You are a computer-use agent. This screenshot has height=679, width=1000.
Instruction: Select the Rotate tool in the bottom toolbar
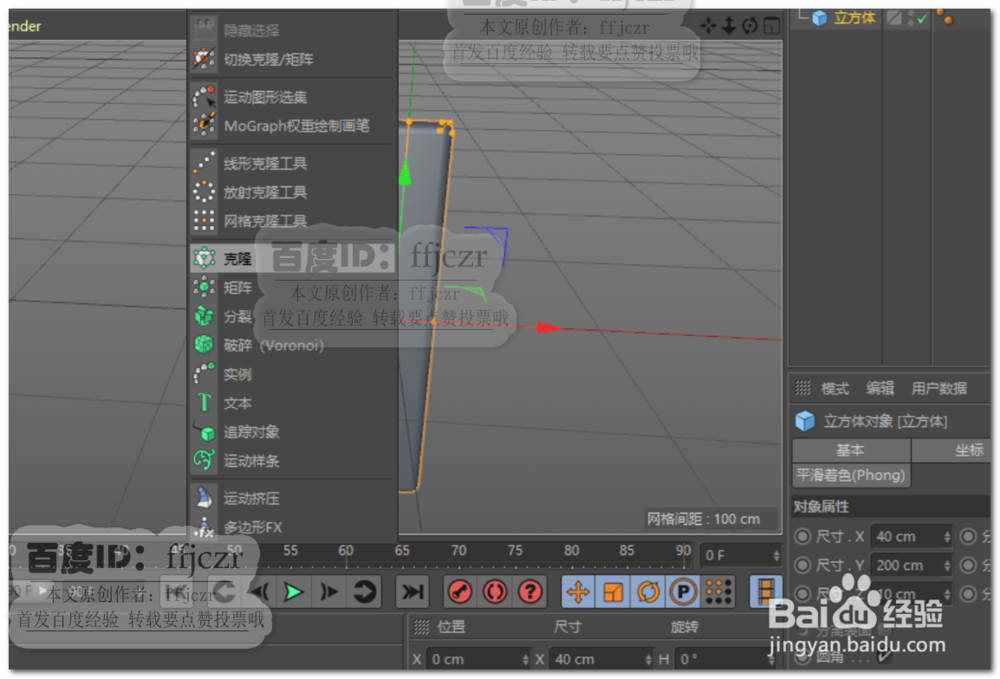tap(648, 592)
